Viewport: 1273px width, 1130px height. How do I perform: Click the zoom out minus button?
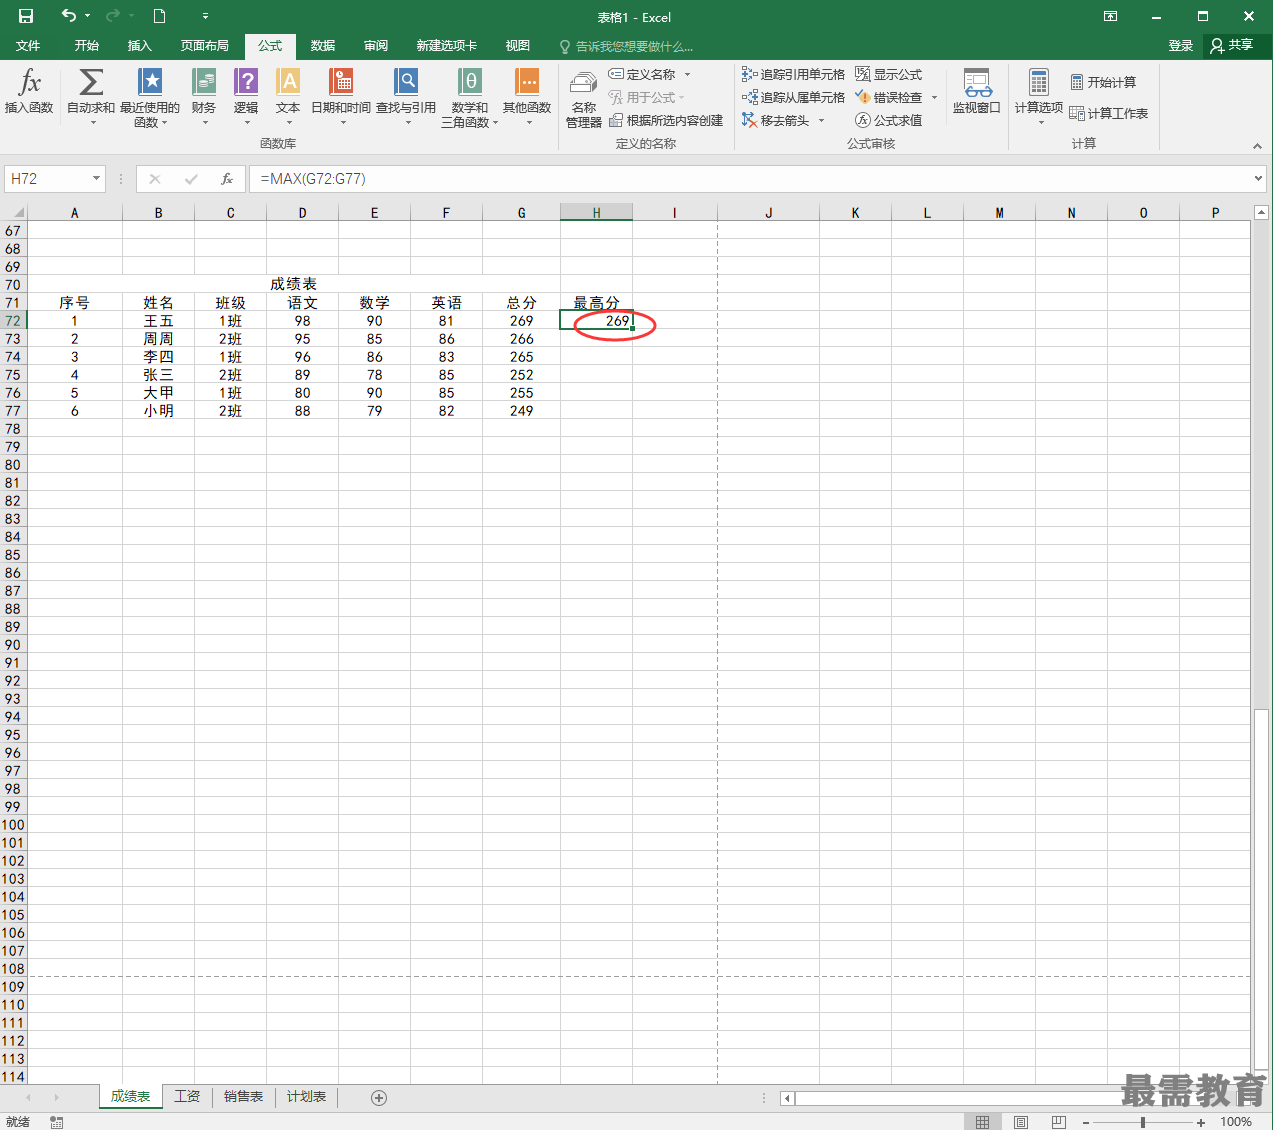1086,1122
